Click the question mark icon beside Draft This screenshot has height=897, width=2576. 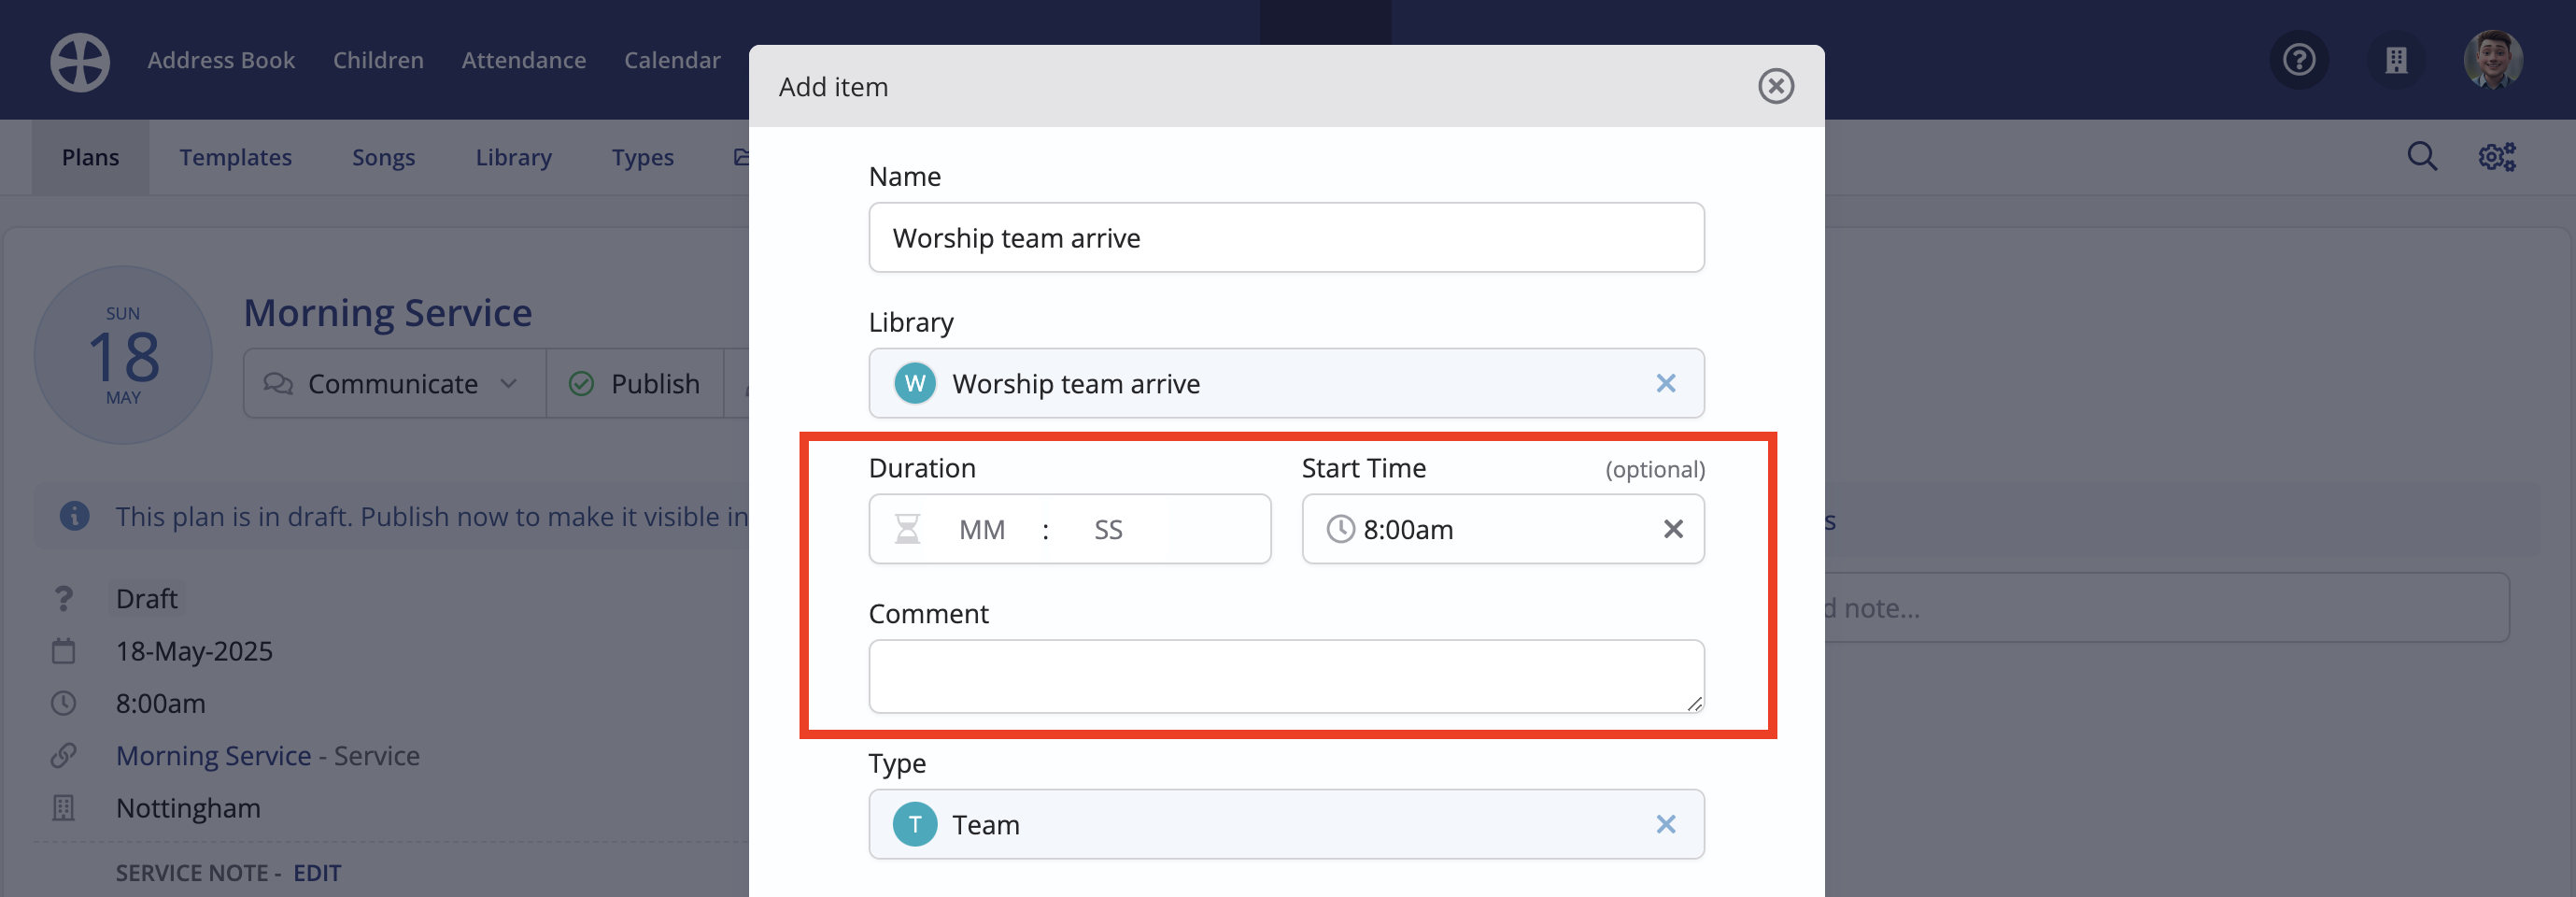(63, 598)
